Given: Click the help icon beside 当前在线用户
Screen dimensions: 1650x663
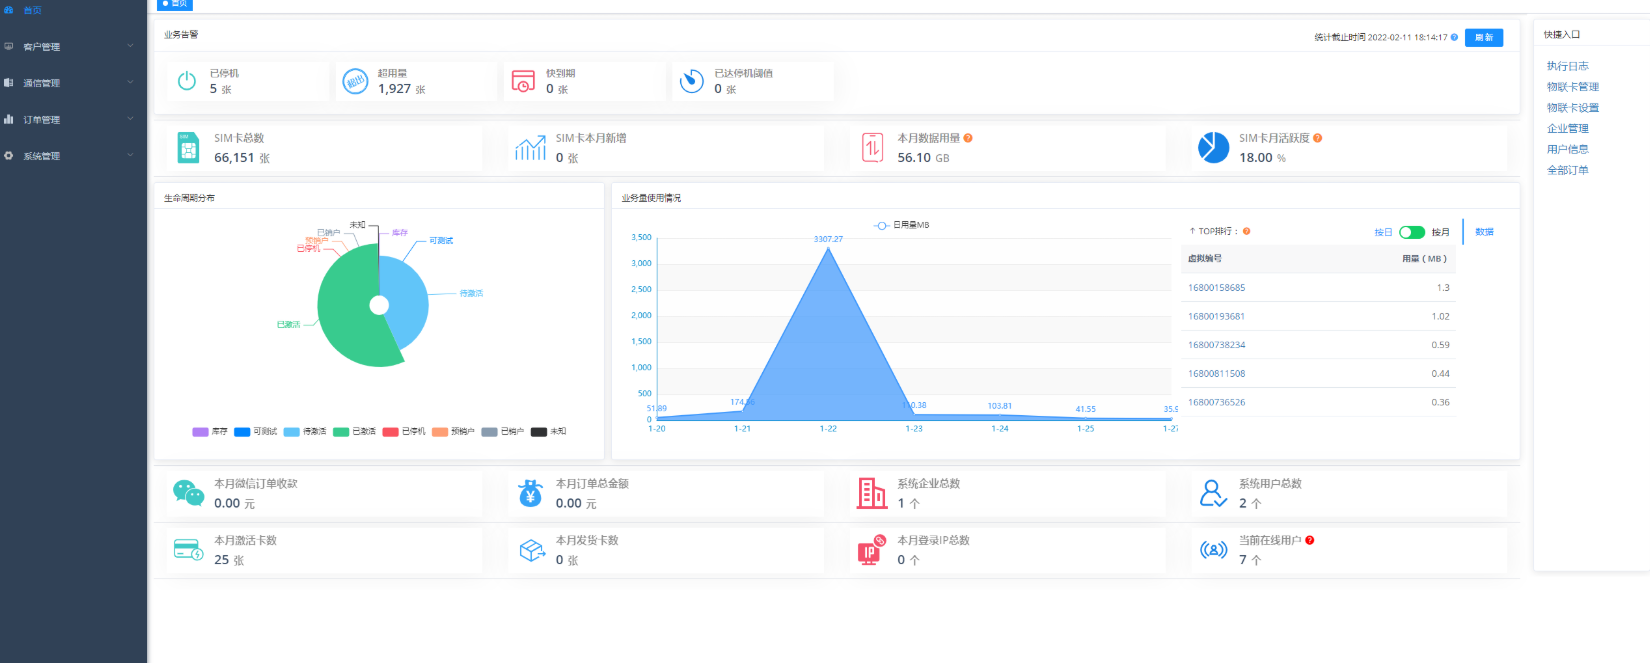Looking at the screenshot, I should pos(1309,540).
